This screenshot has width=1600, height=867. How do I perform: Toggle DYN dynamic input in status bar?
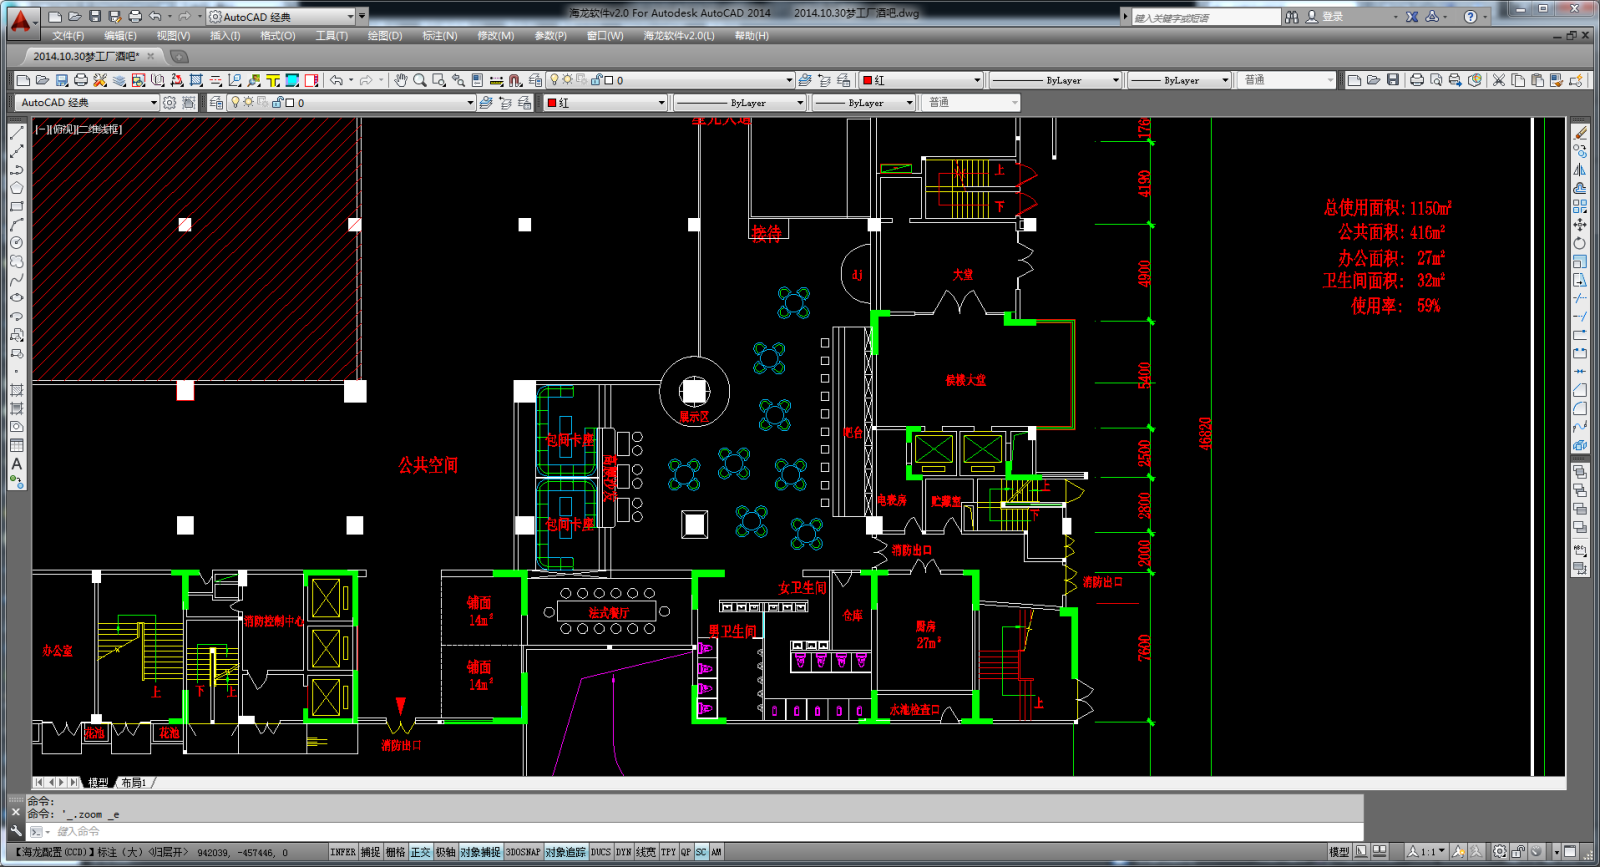point(623,852)
